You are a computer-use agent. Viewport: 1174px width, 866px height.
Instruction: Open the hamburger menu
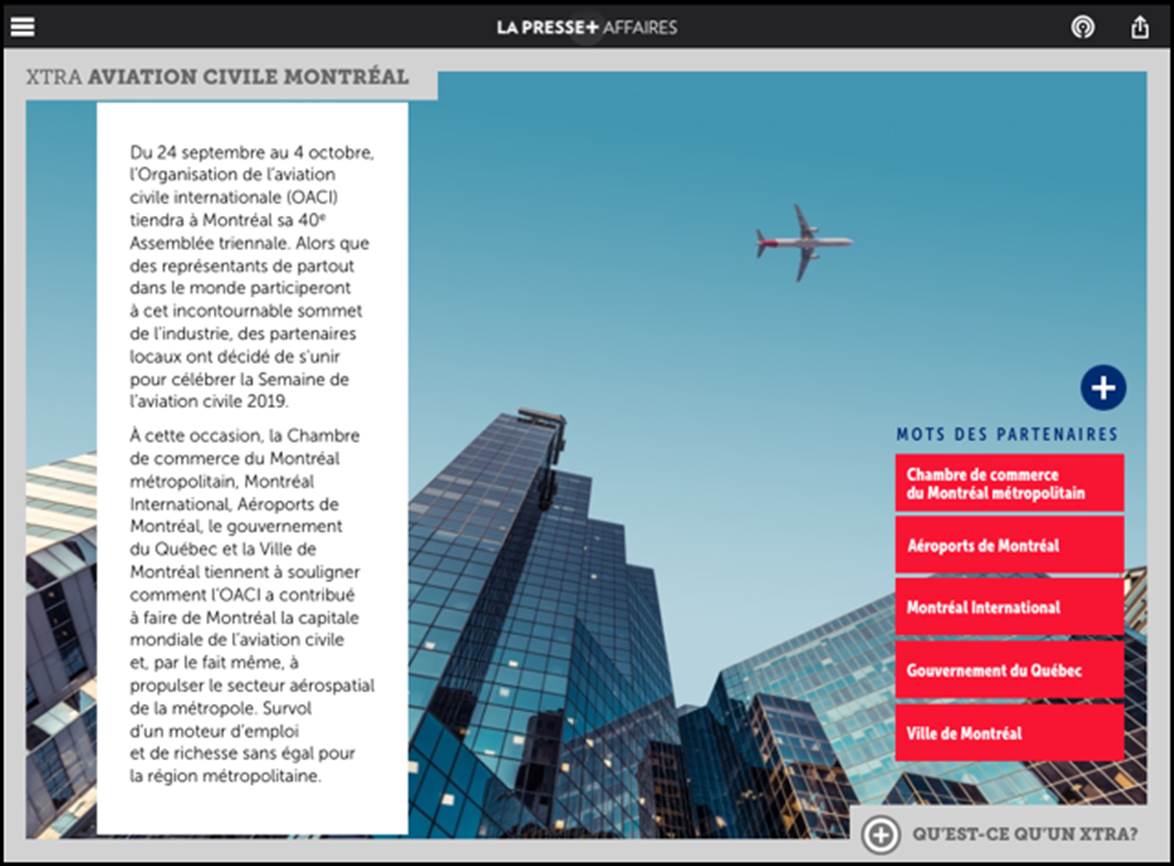[22, 27]
